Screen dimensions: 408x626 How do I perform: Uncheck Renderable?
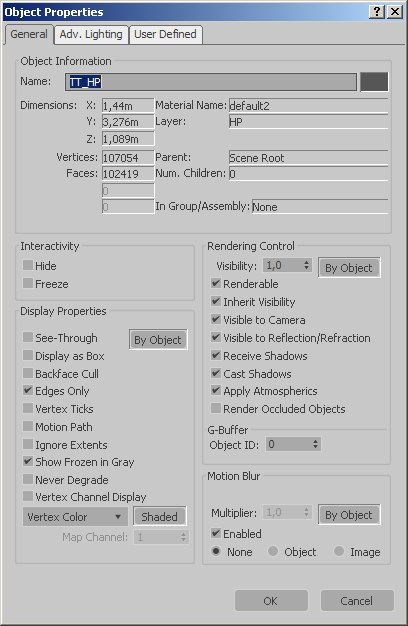216,283
